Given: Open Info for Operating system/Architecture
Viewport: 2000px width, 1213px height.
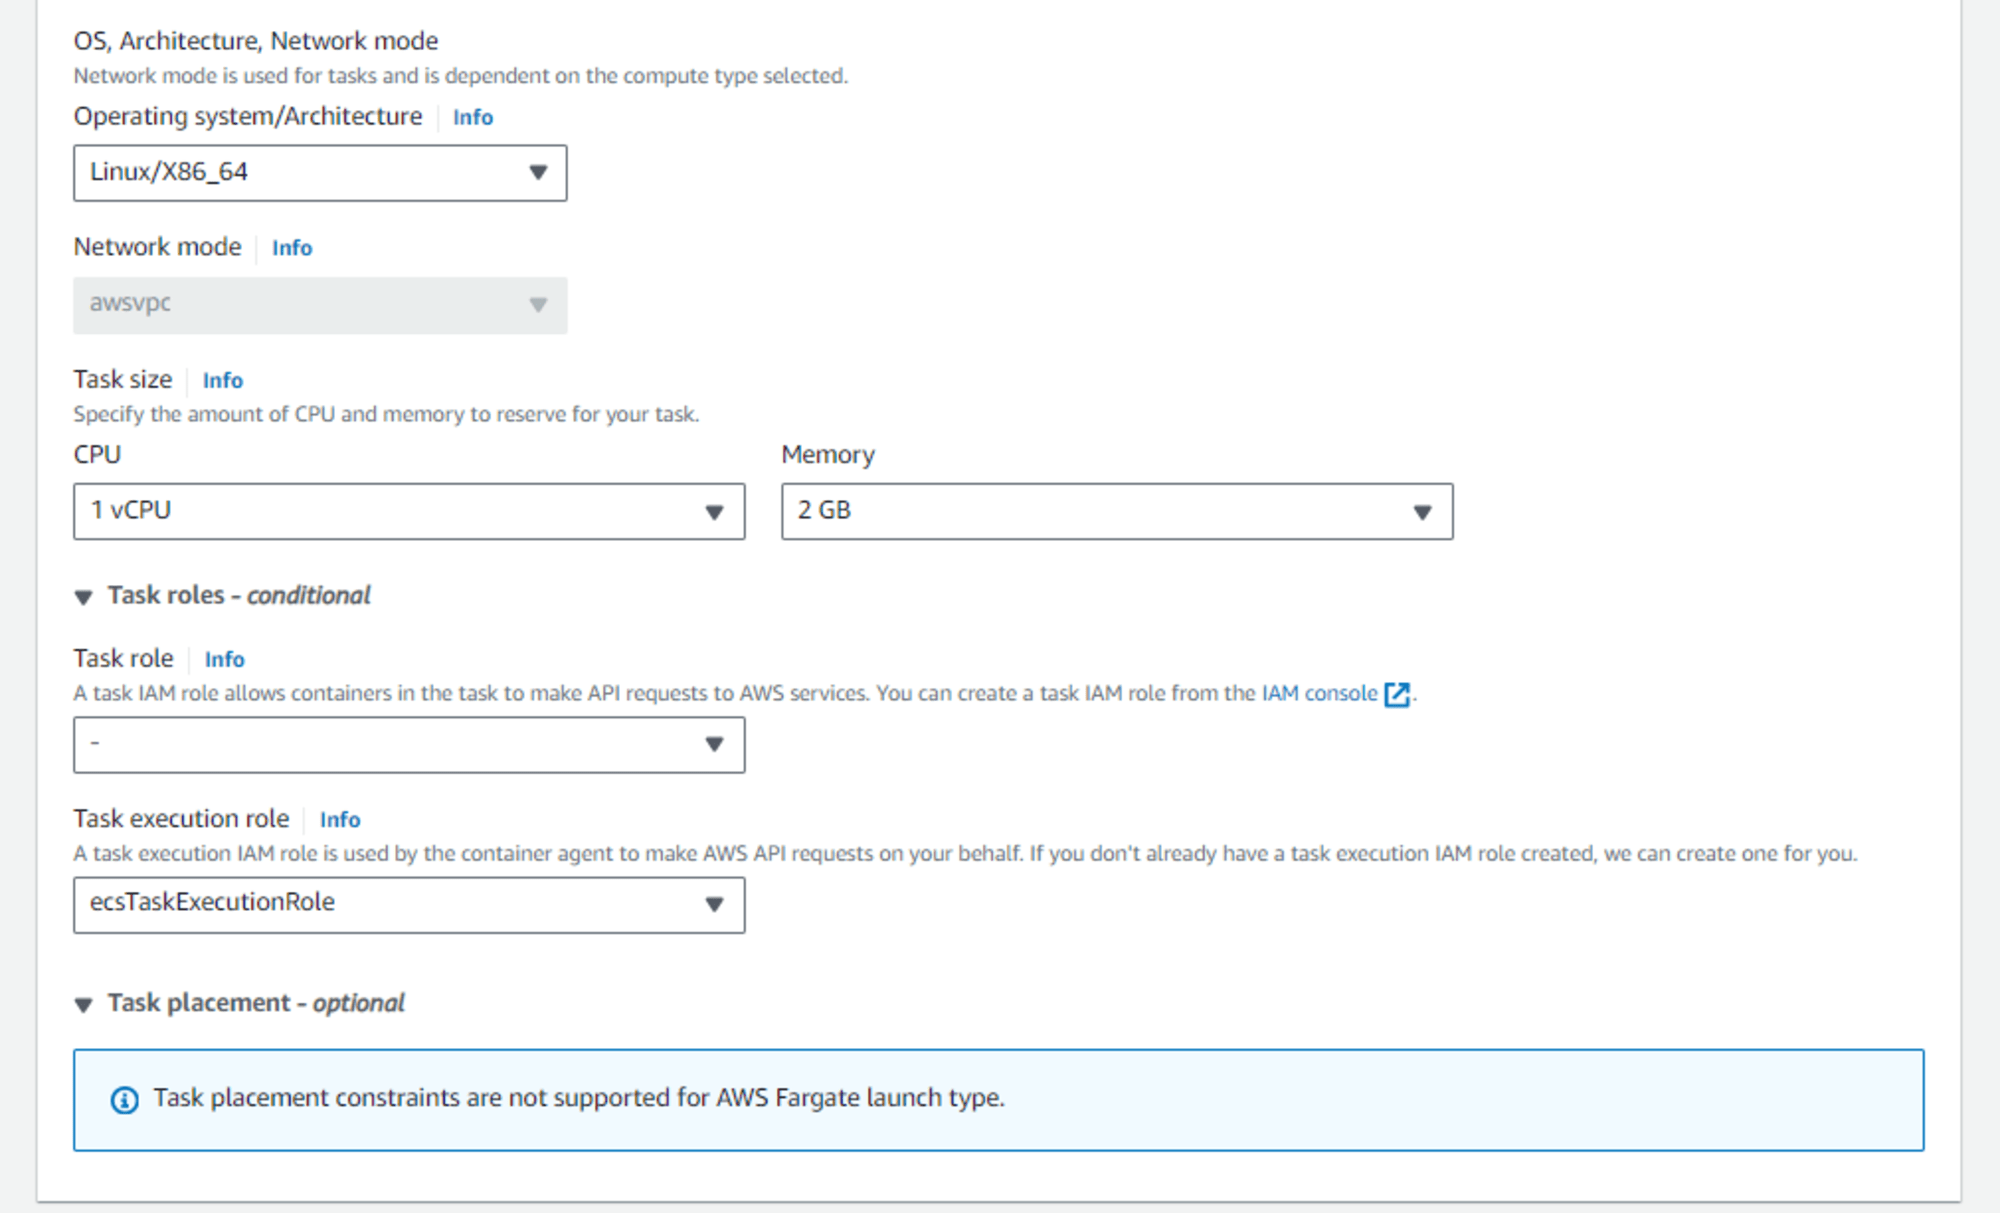Looking at the screenshot, I should (x=472, y=117).
